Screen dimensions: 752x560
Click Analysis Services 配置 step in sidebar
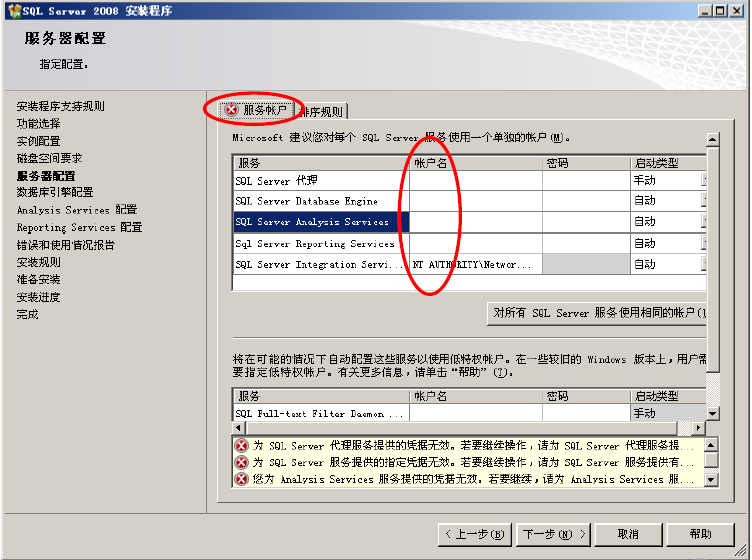(77, 210)
